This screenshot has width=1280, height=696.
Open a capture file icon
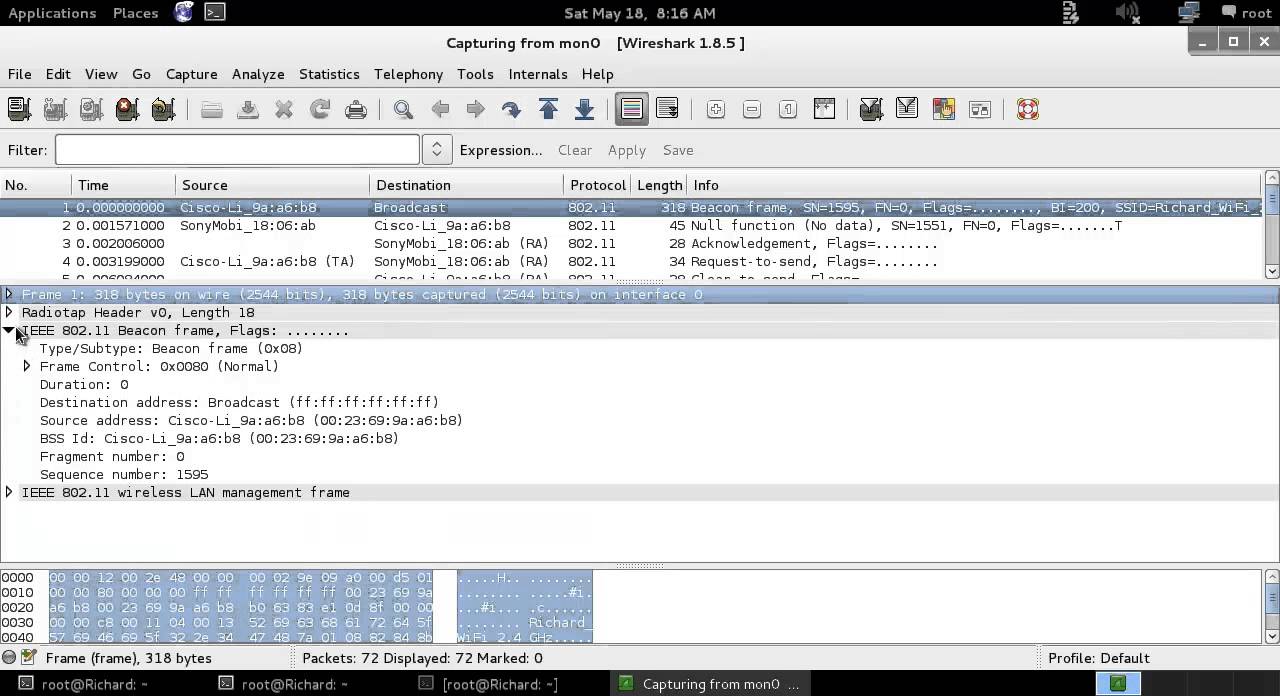pyautogui.click(x=212, y=109)
